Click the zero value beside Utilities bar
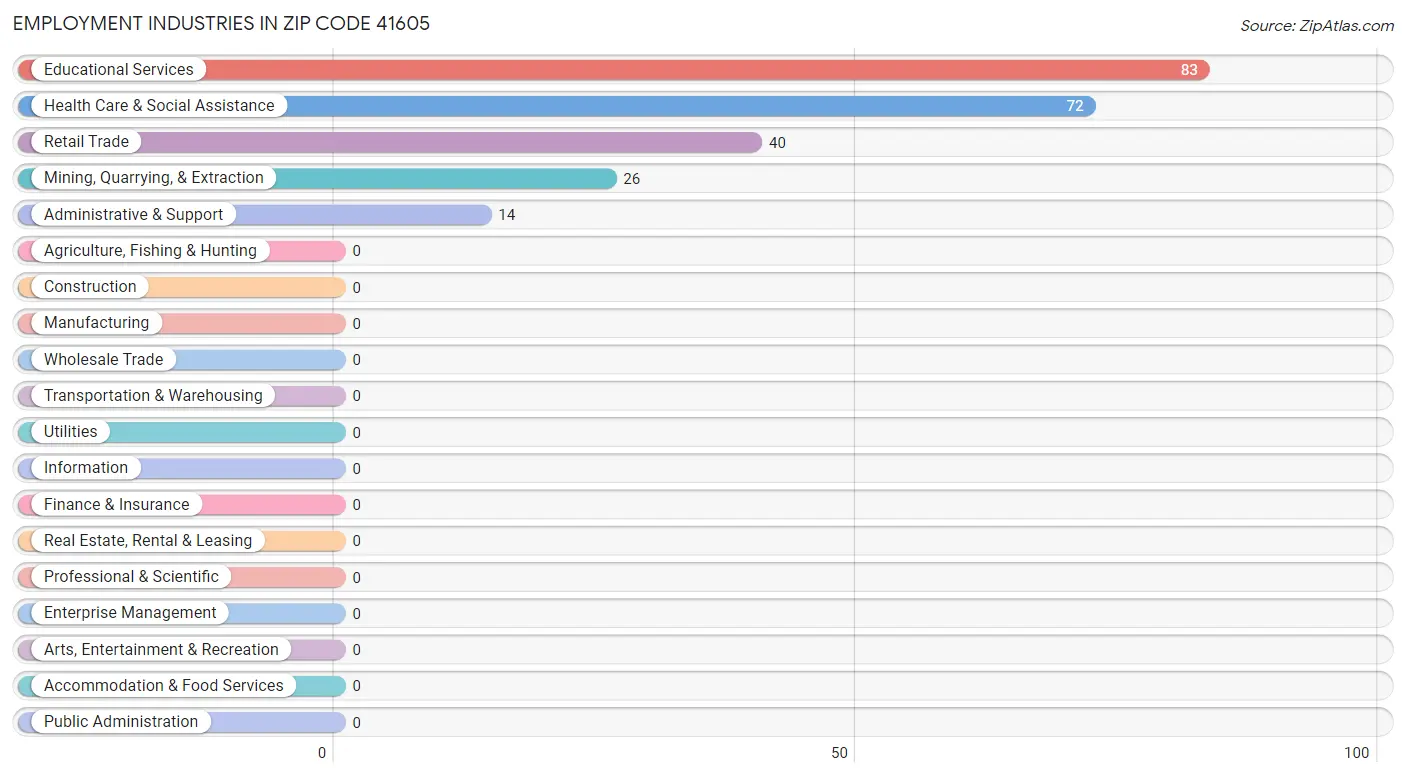Image resolution: width=1406 pixels, height=777 pixels. [356, 432]
